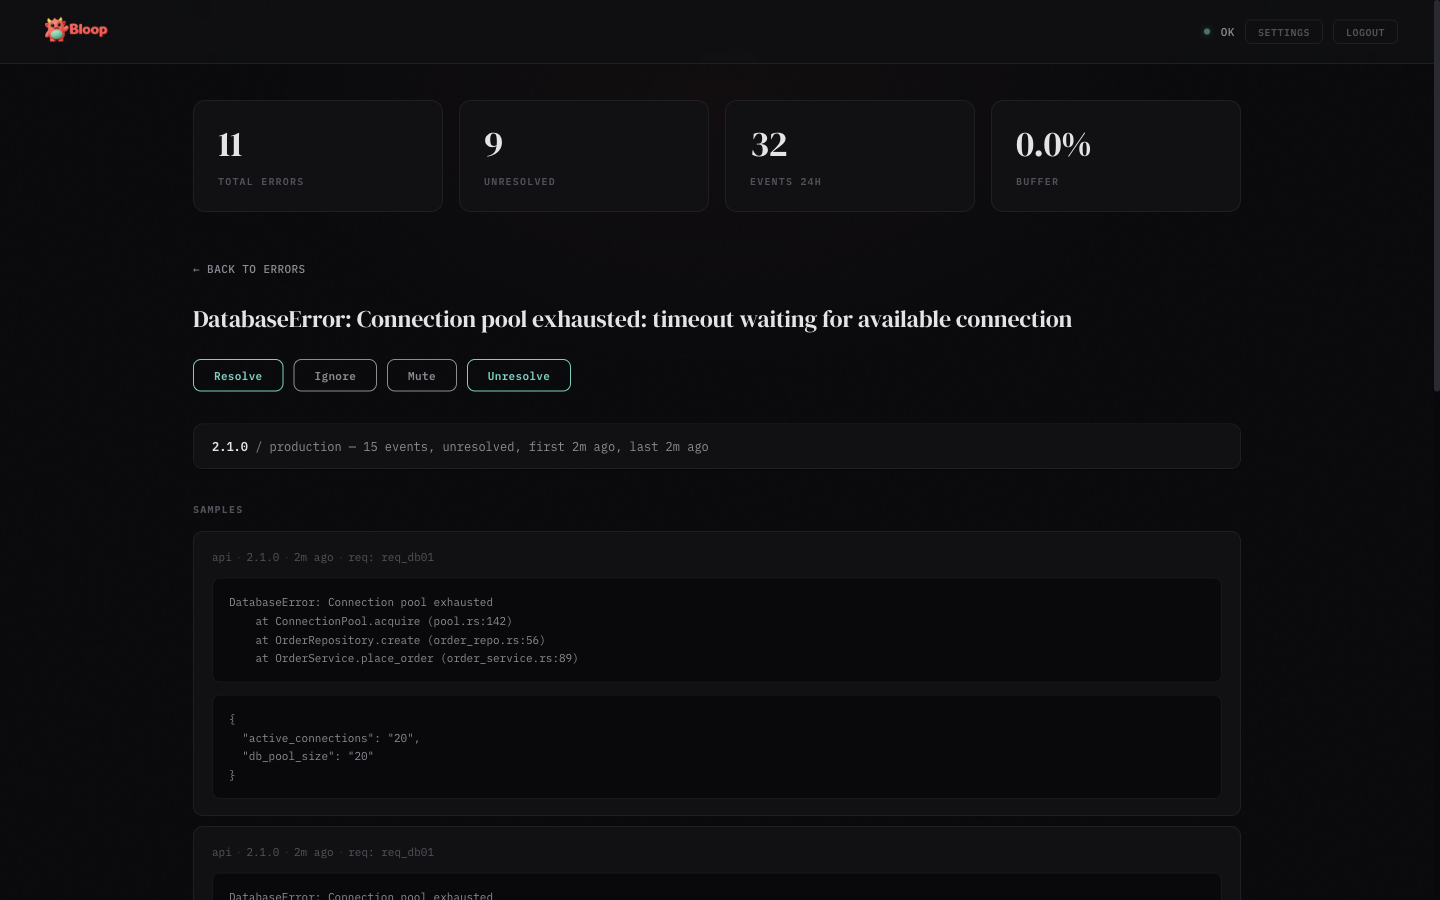Open the Events 24h stat card

849,155
